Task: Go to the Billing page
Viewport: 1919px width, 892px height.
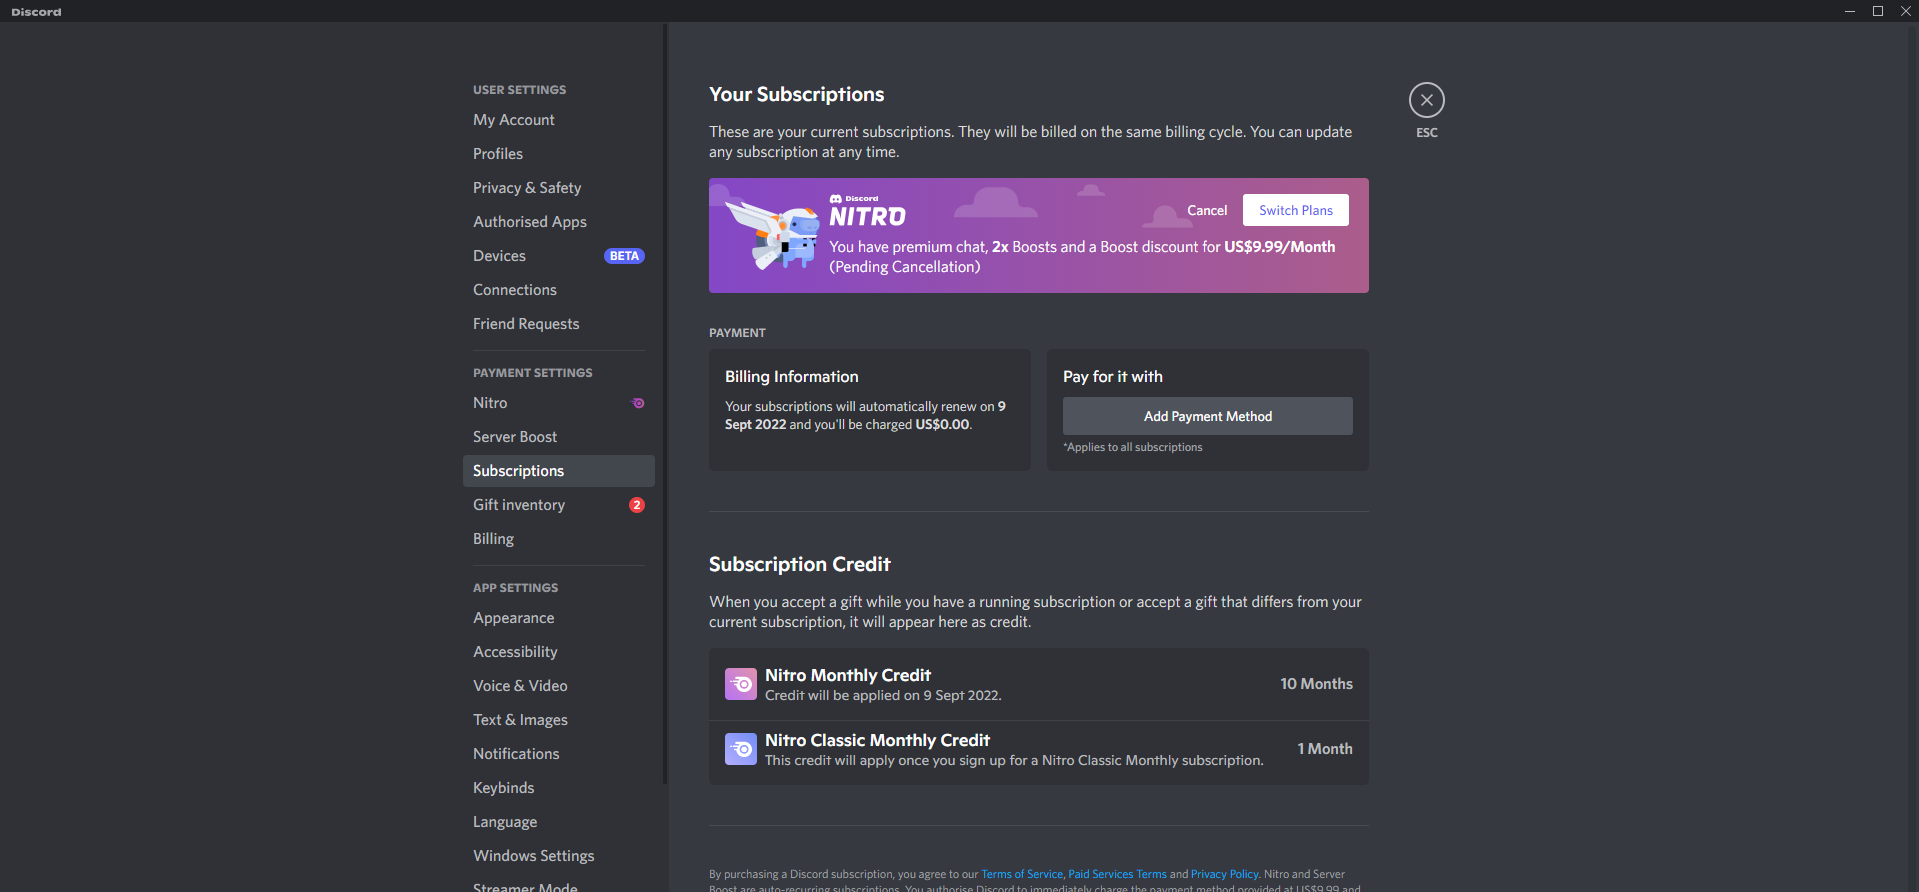Action: (558, 539)
